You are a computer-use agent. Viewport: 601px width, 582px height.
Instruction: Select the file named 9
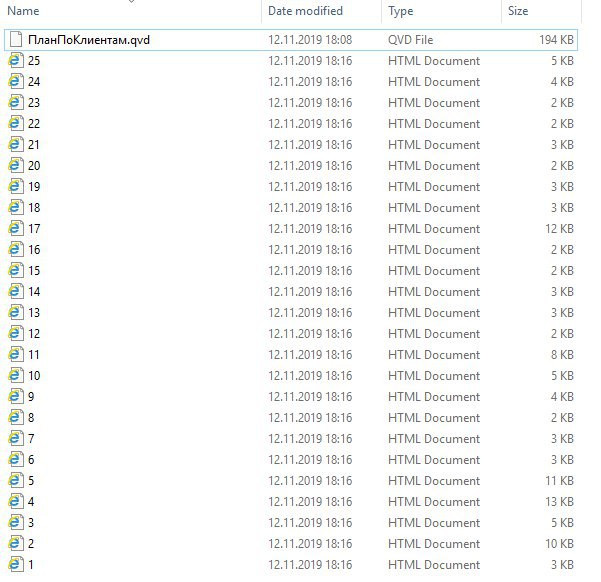click(31, 396)
